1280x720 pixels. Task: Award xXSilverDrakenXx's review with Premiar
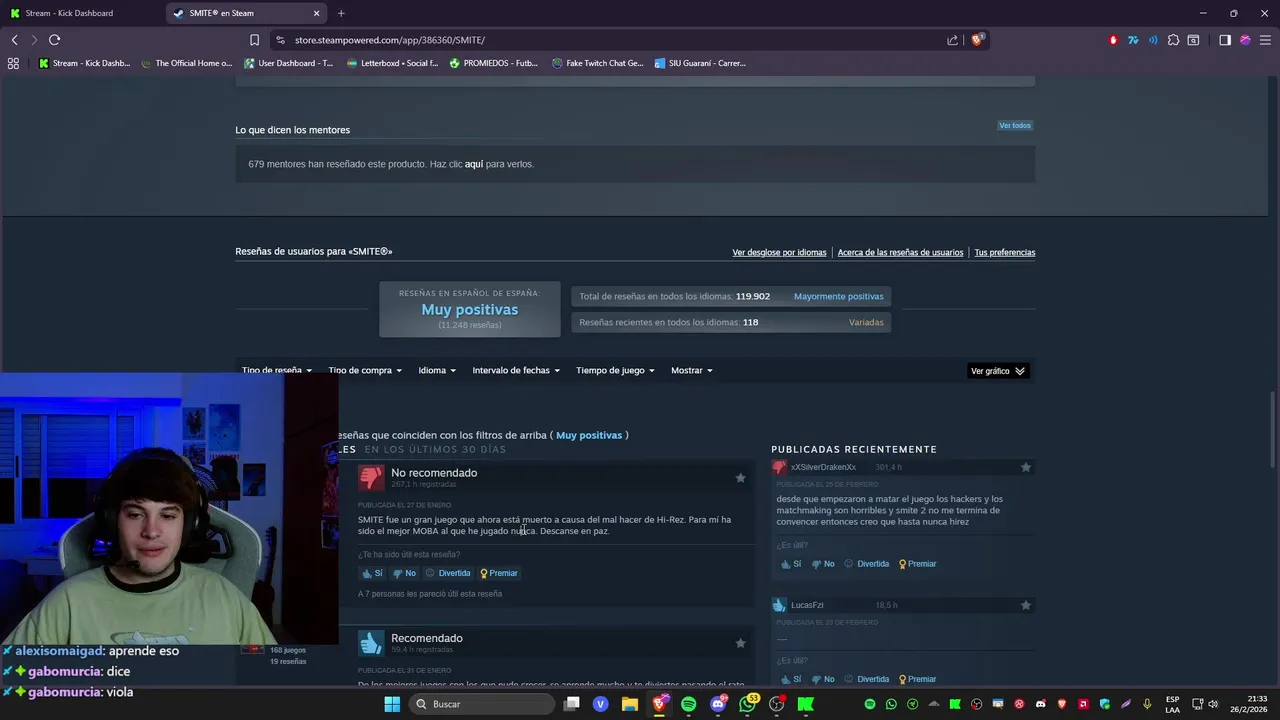click(918, 564)
